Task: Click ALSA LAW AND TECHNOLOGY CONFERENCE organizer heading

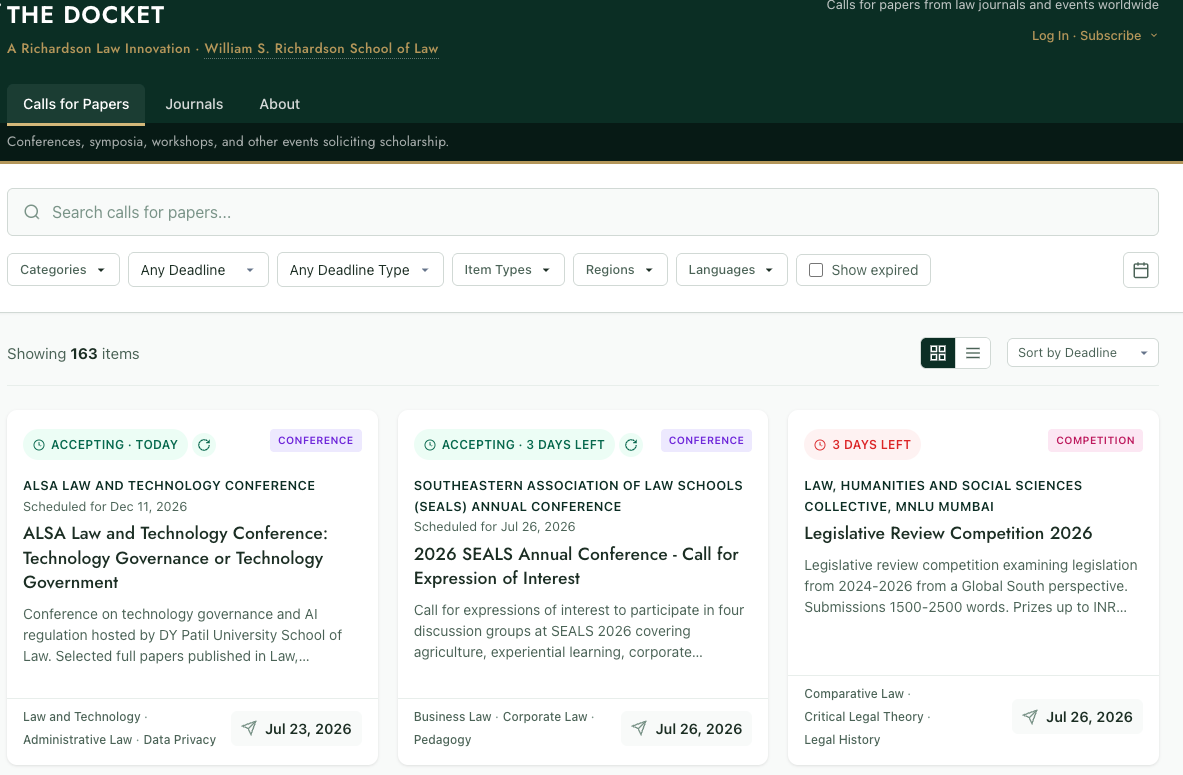Action: [169, 485]
